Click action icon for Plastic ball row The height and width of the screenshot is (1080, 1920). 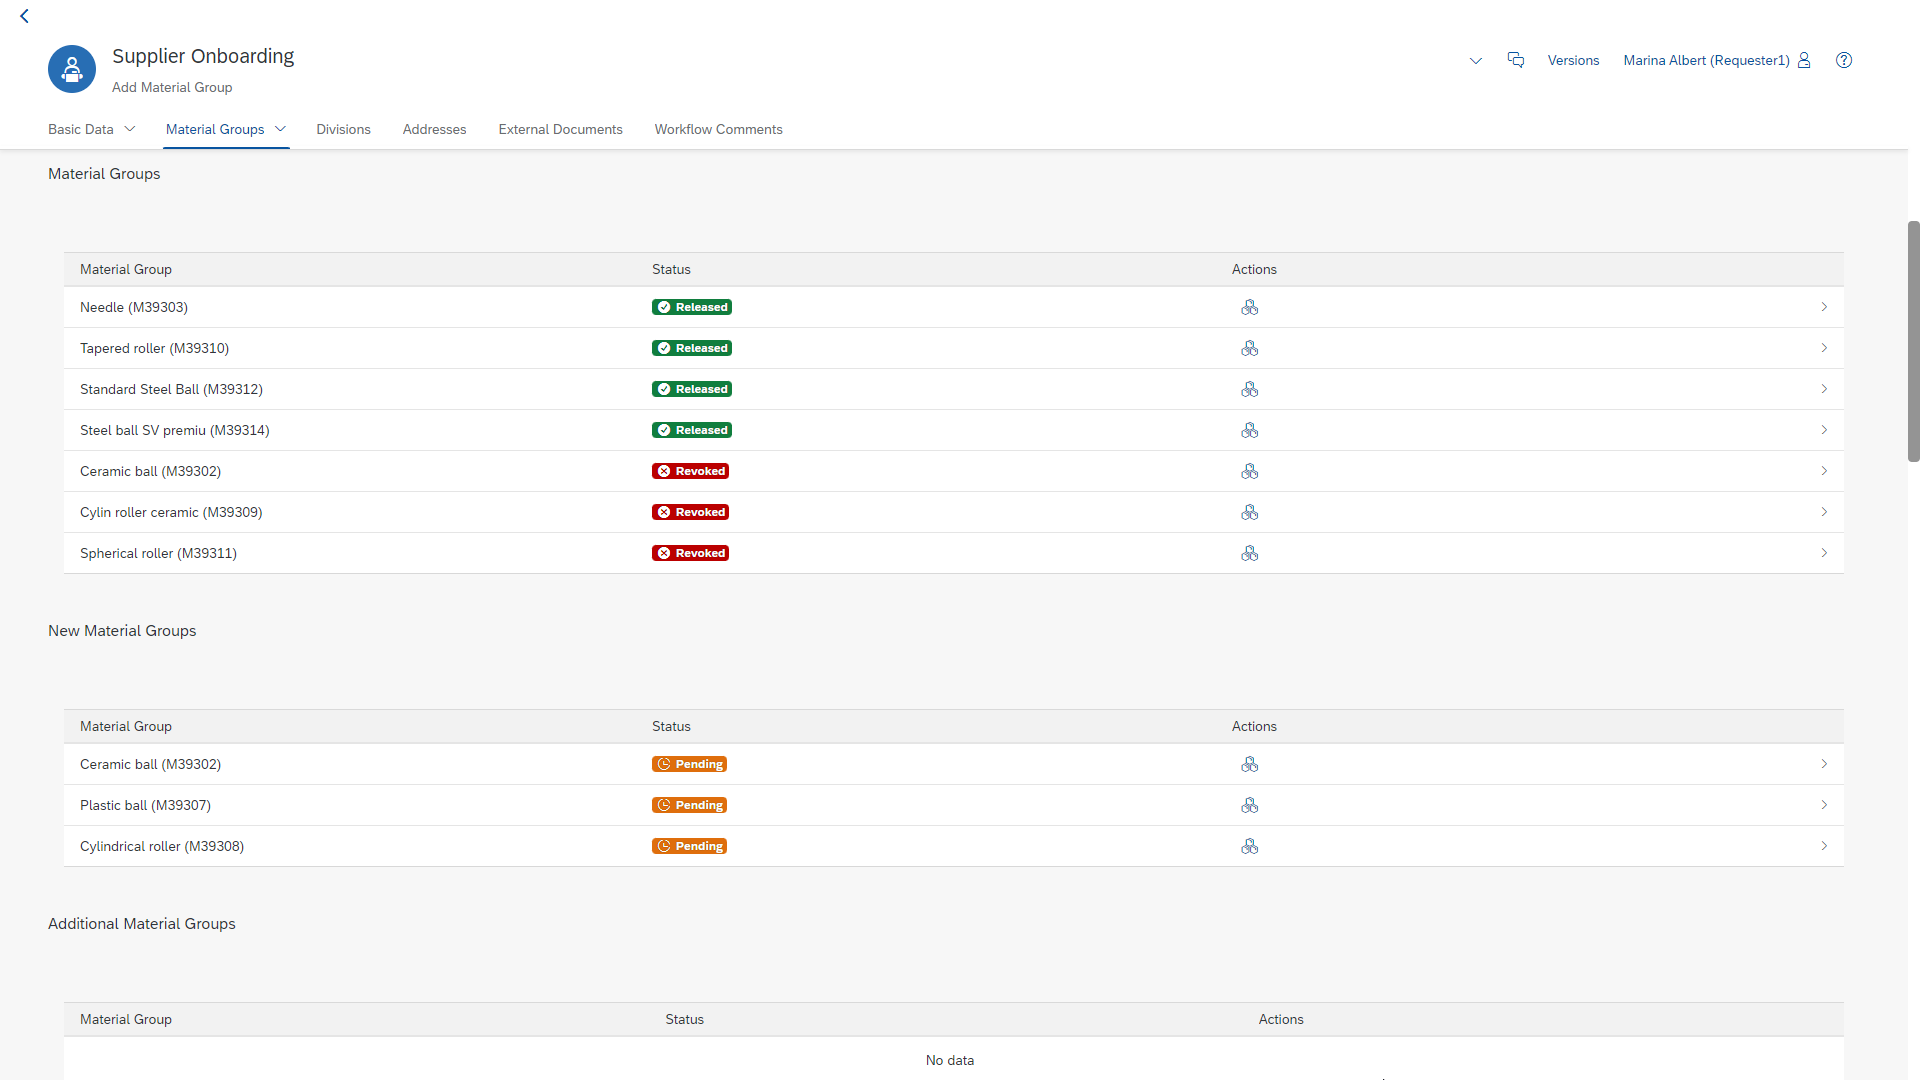tap(1249, 805)
